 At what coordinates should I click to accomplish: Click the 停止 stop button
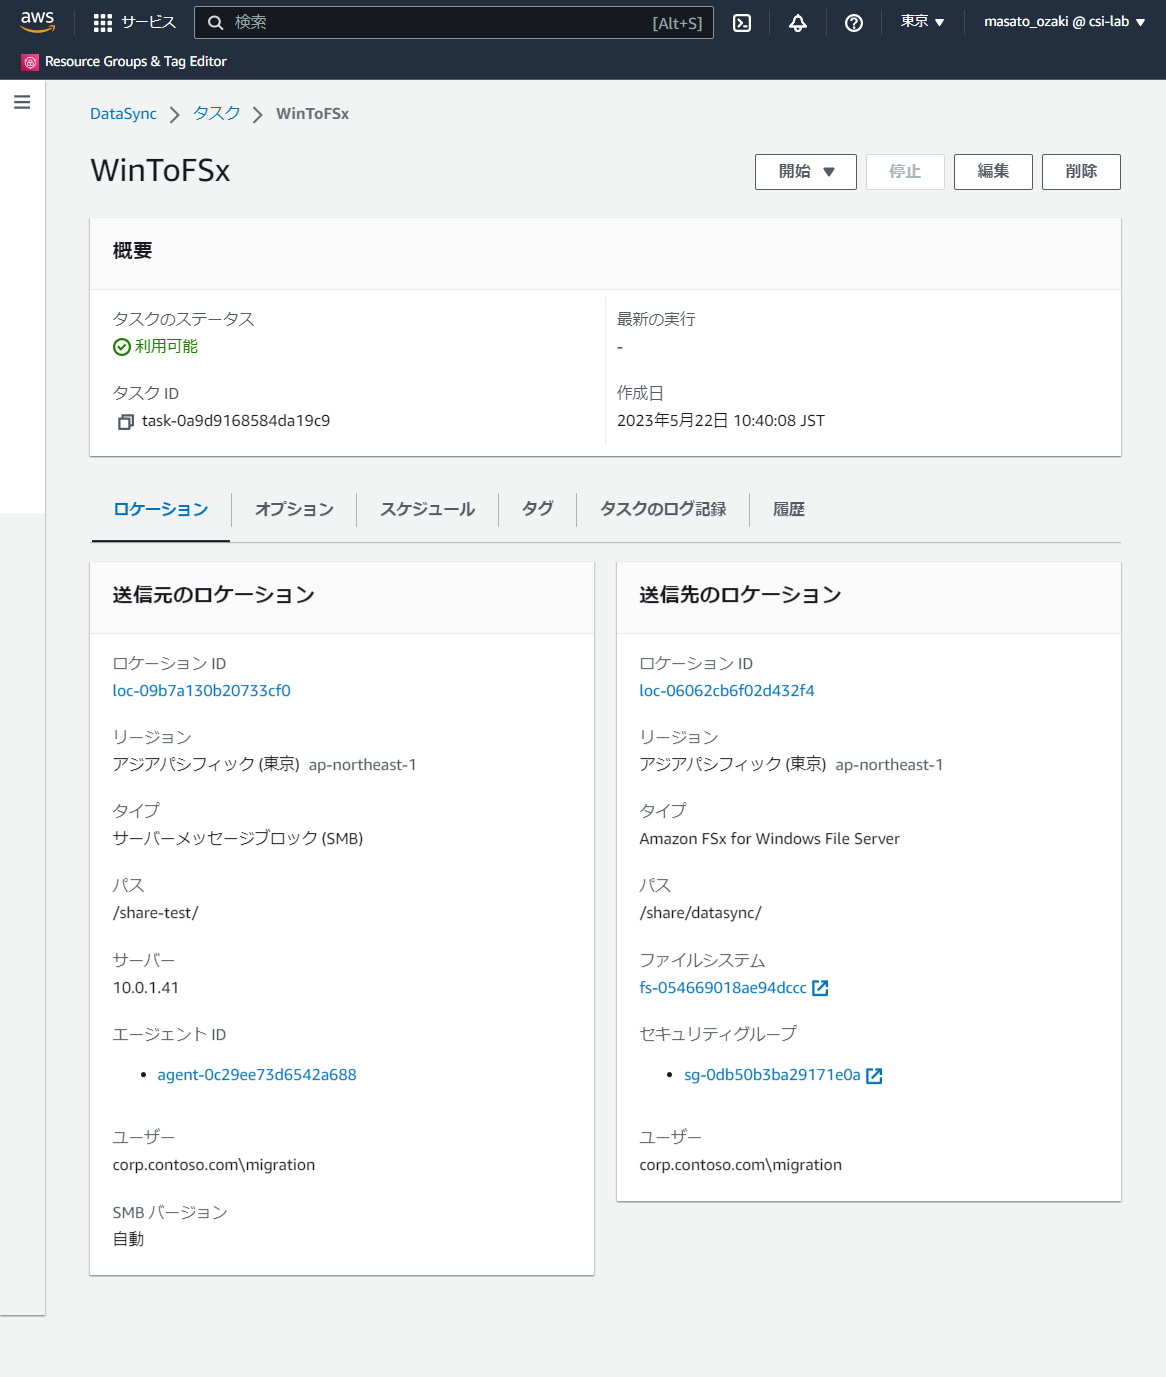click(905, 172)
